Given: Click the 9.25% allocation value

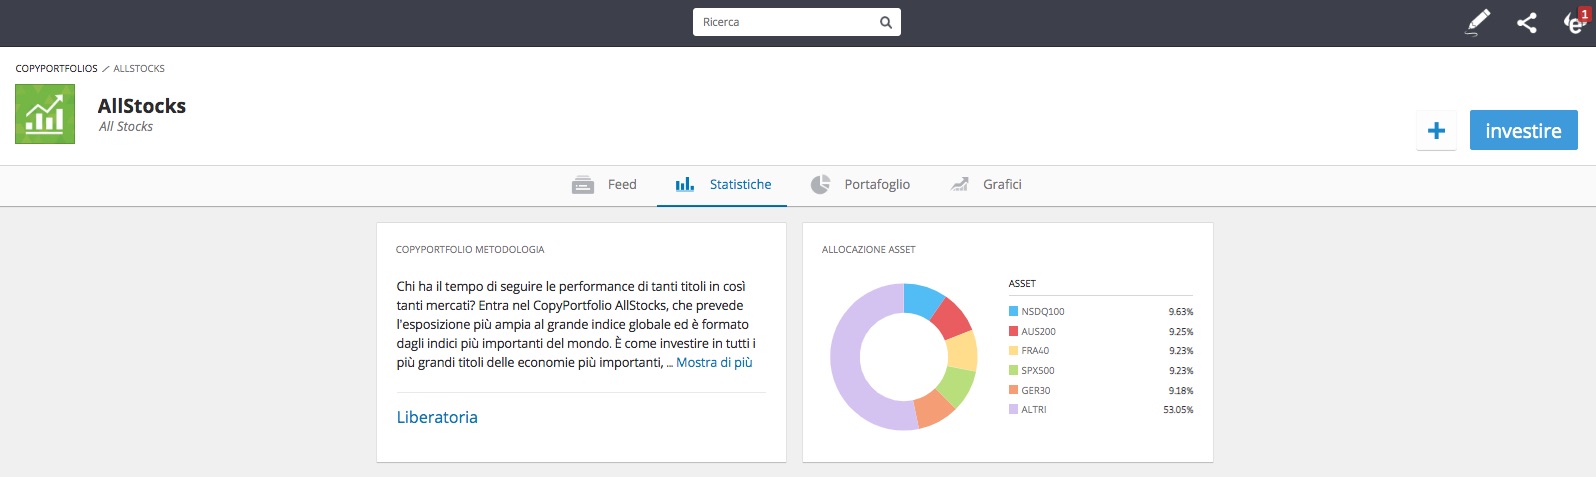Looking at the screenshot, I should (x=1181, y=331).
